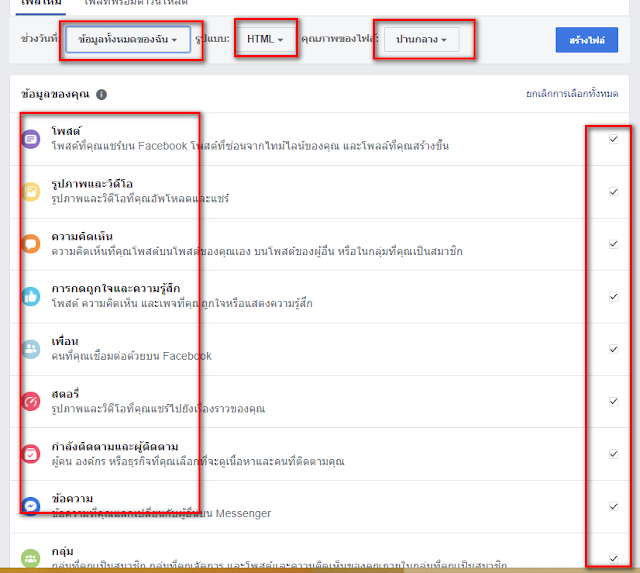Toggle the ข้อความ row checkbox
Screen dimensions: 640x573
tap(613, 506)
